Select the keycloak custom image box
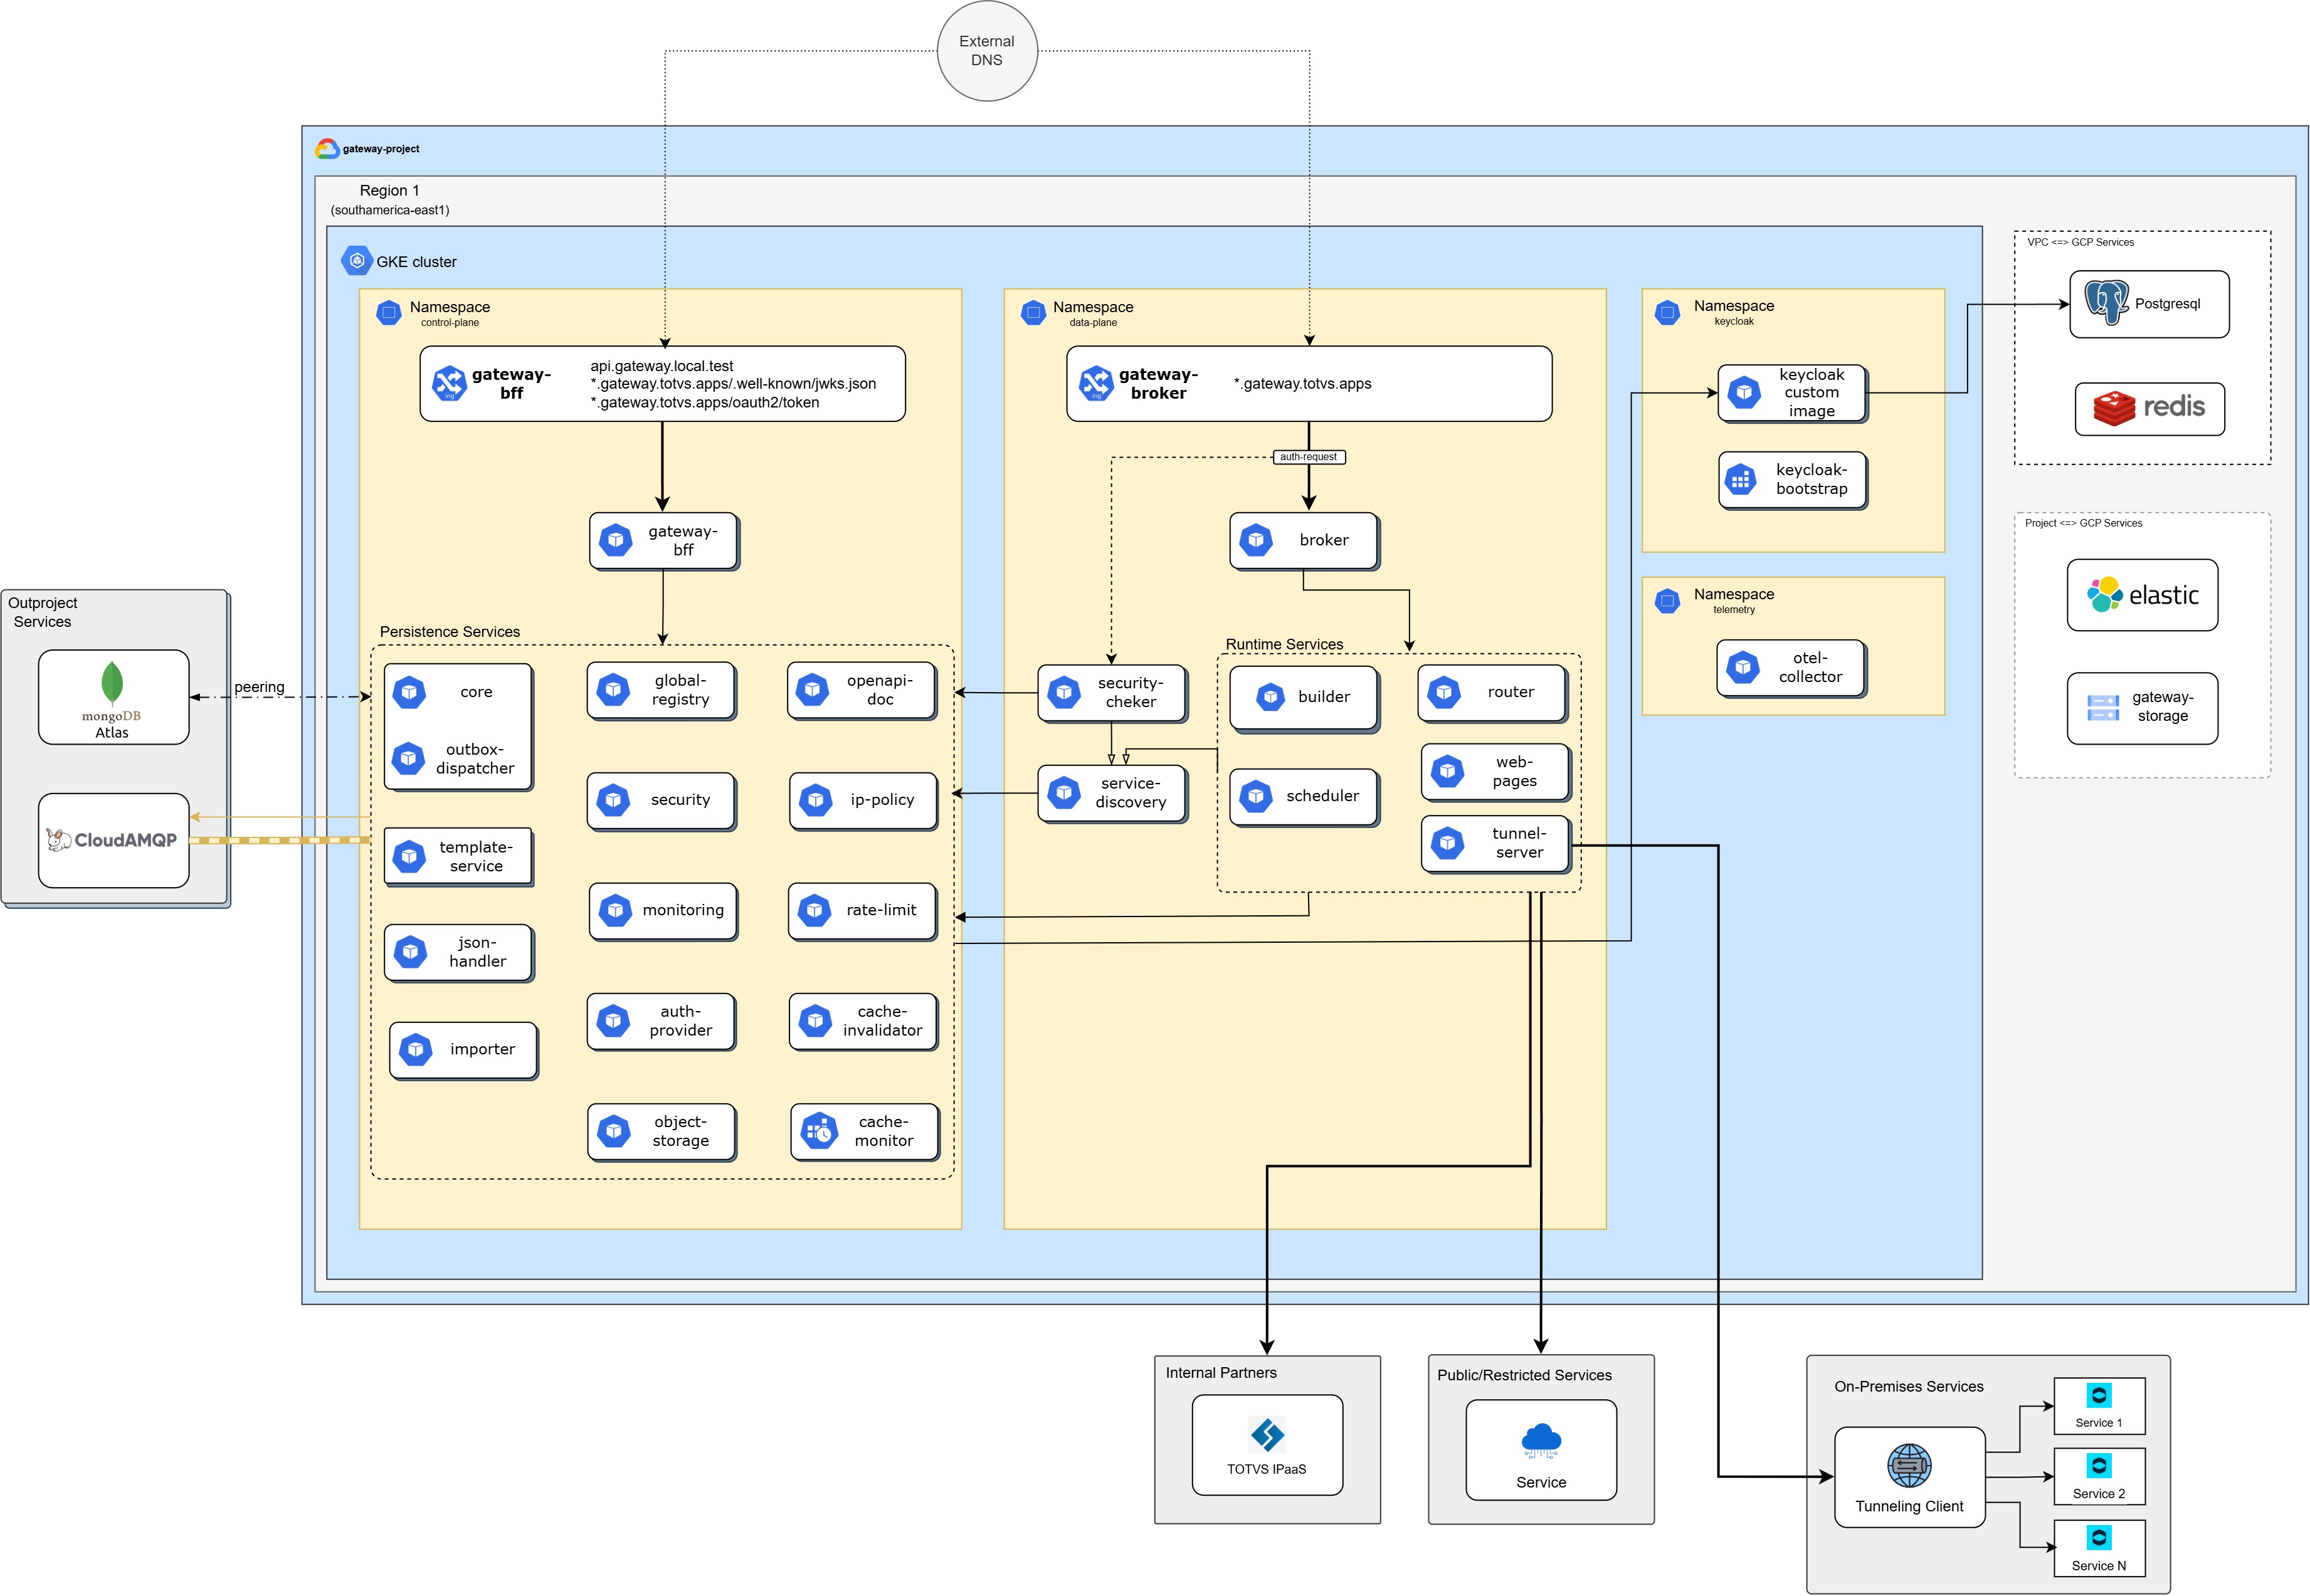This screenshot has height=1596, width=2310. tap(1792, 393)
